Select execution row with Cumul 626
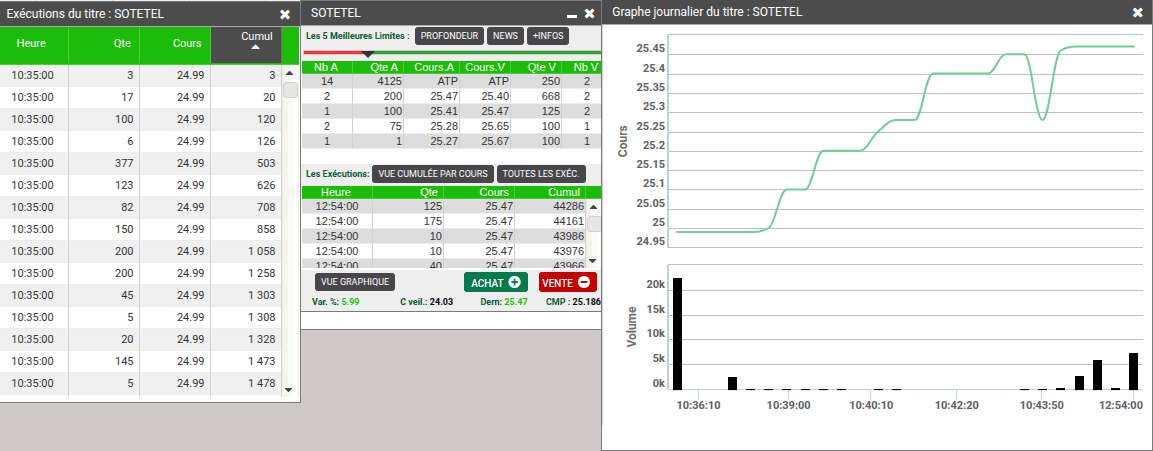 [140, 185]
